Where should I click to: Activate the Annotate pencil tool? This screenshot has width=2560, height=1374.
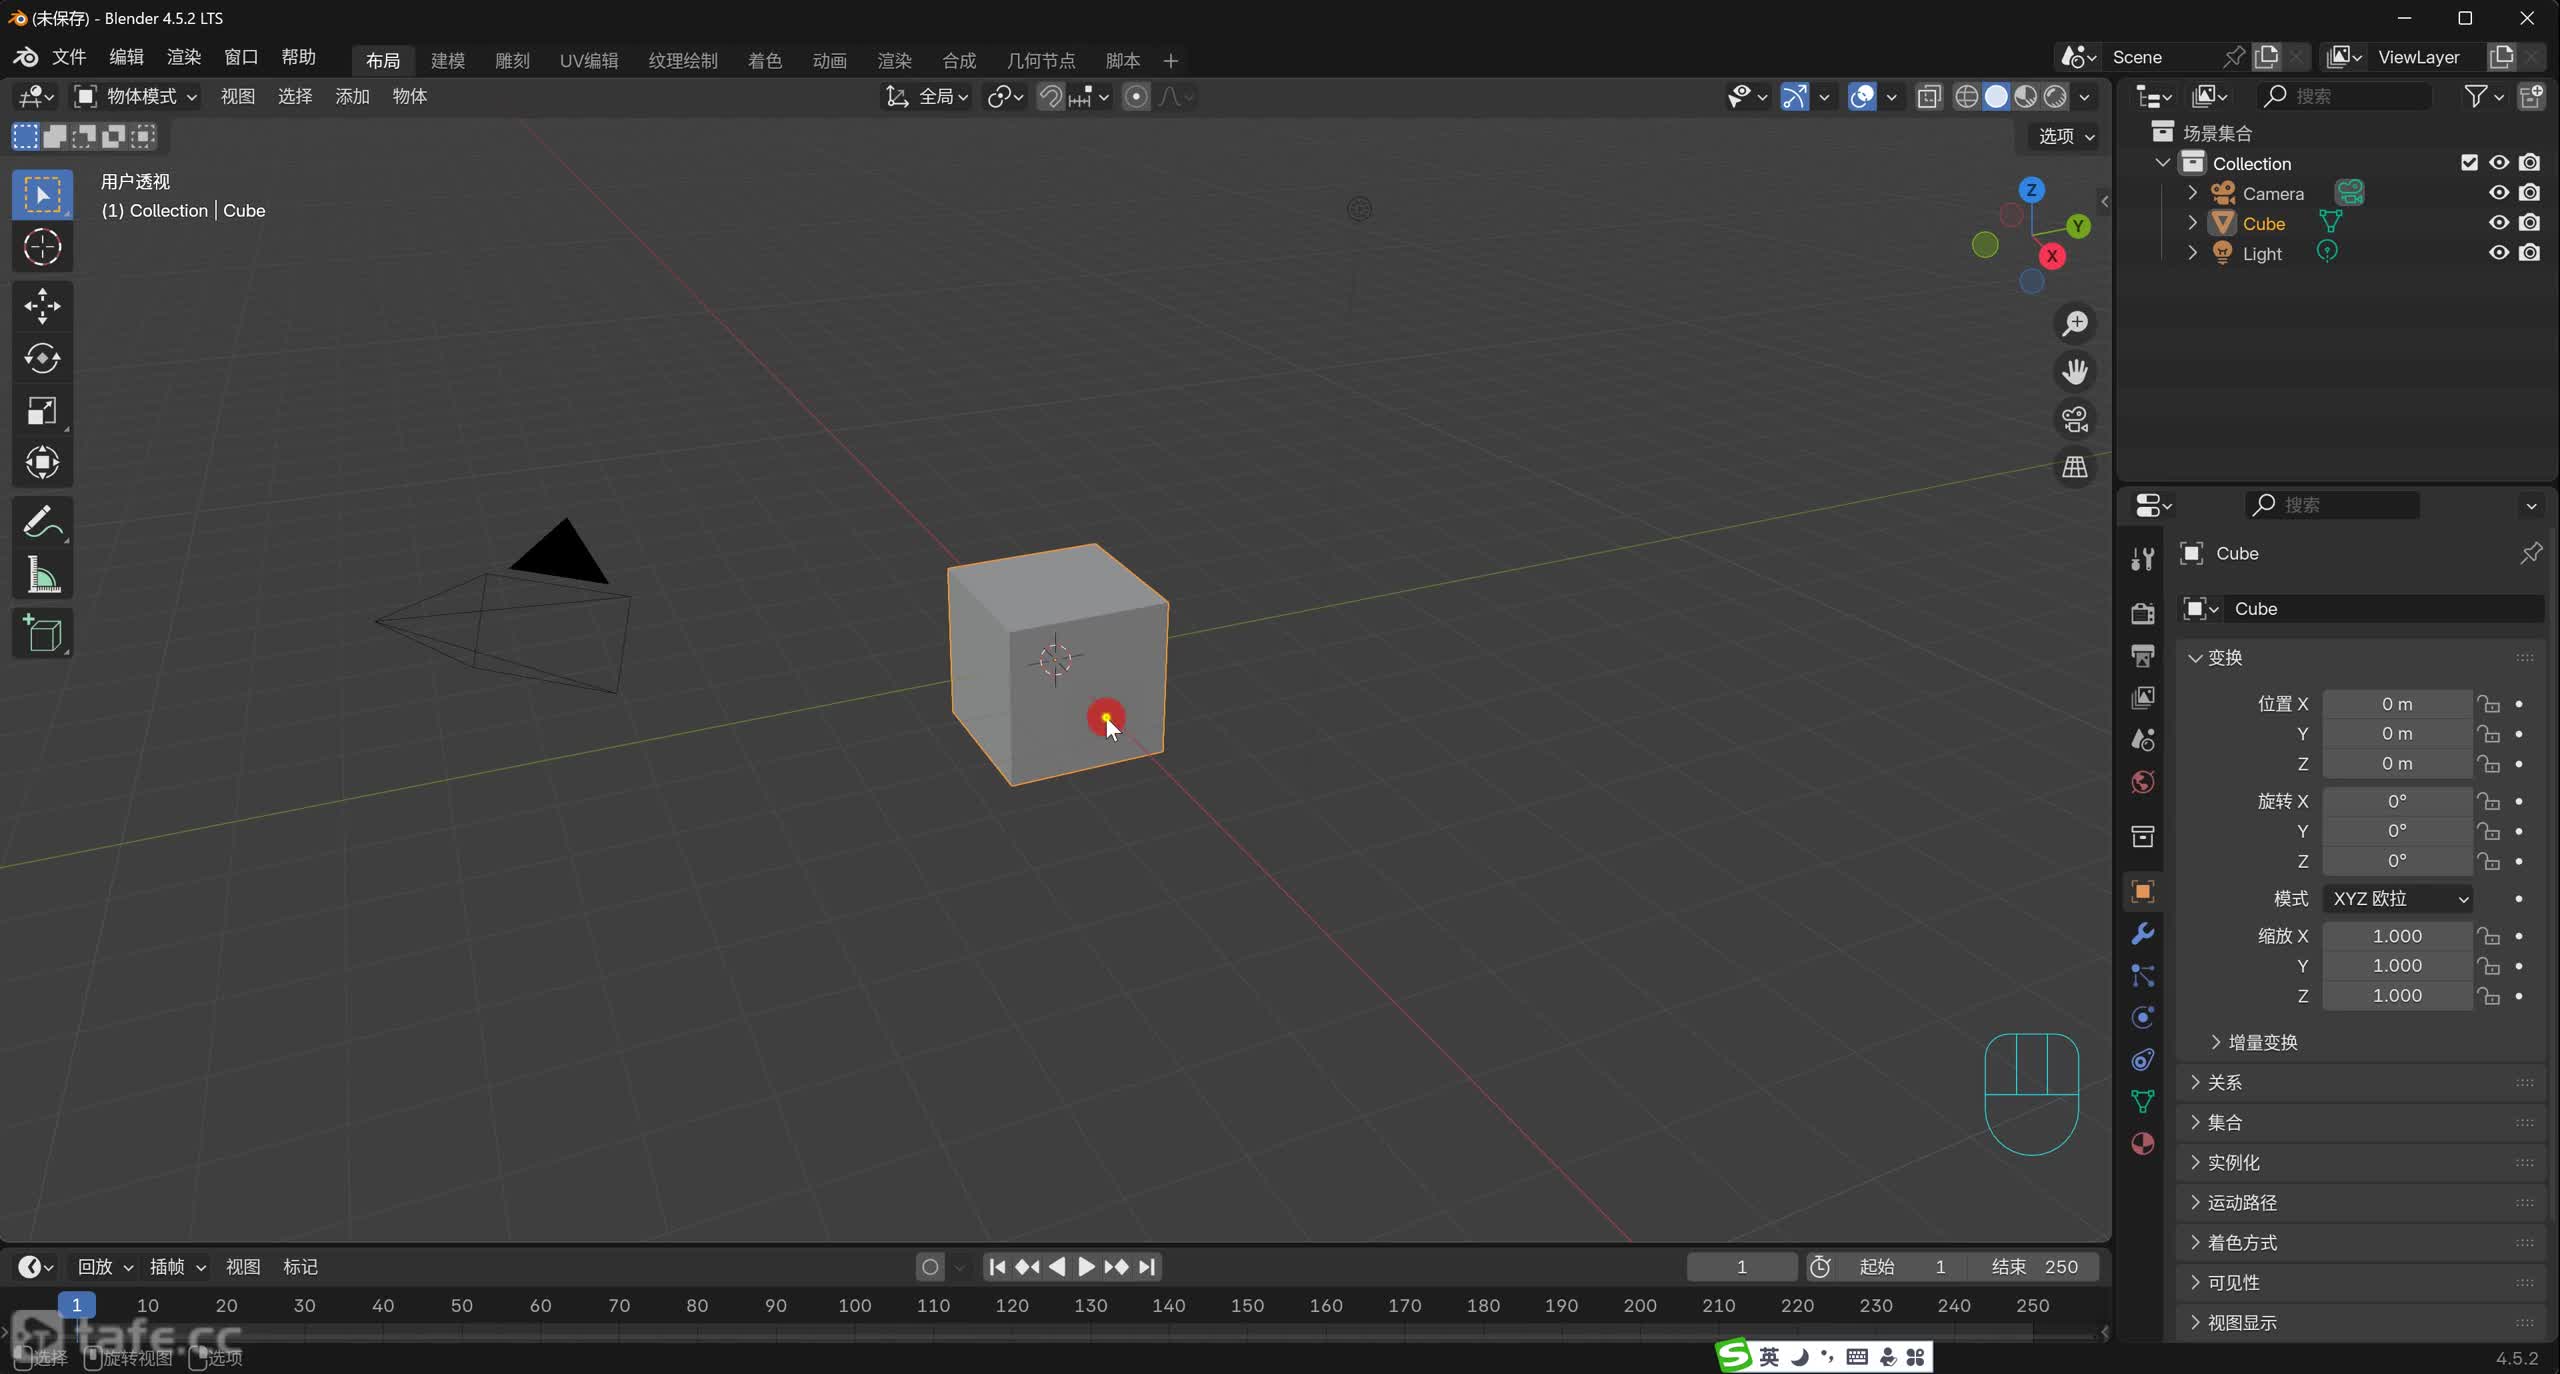(x=42, y=522)
